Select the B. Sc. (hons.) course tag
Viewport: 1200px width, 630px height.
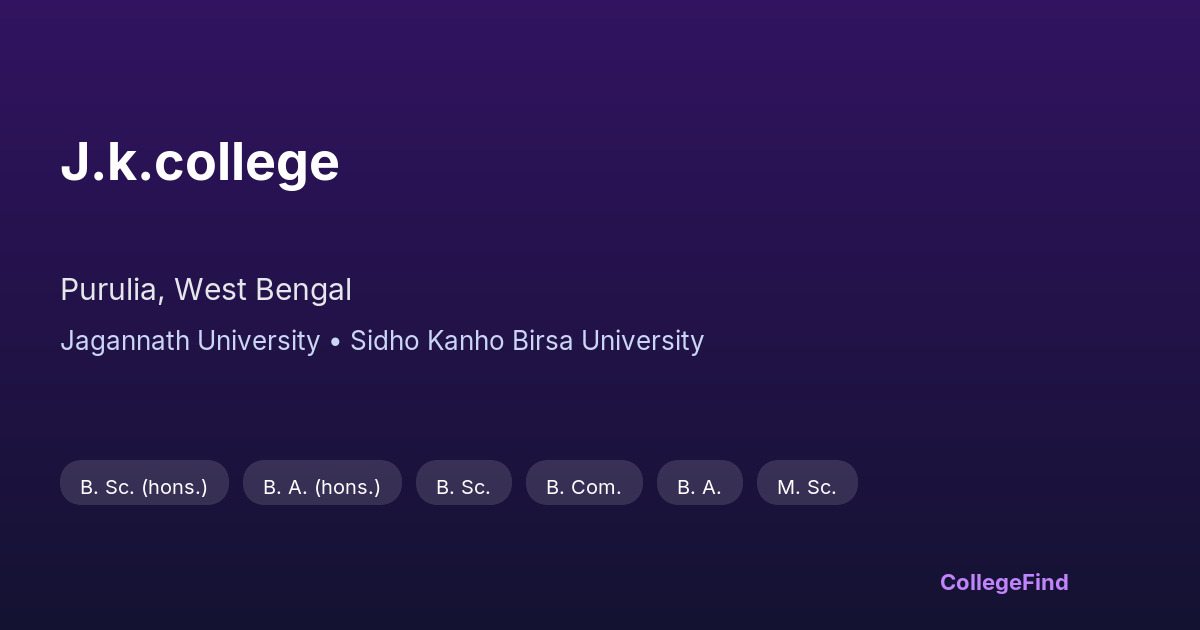pyautogui.click(x=144, y=487)
